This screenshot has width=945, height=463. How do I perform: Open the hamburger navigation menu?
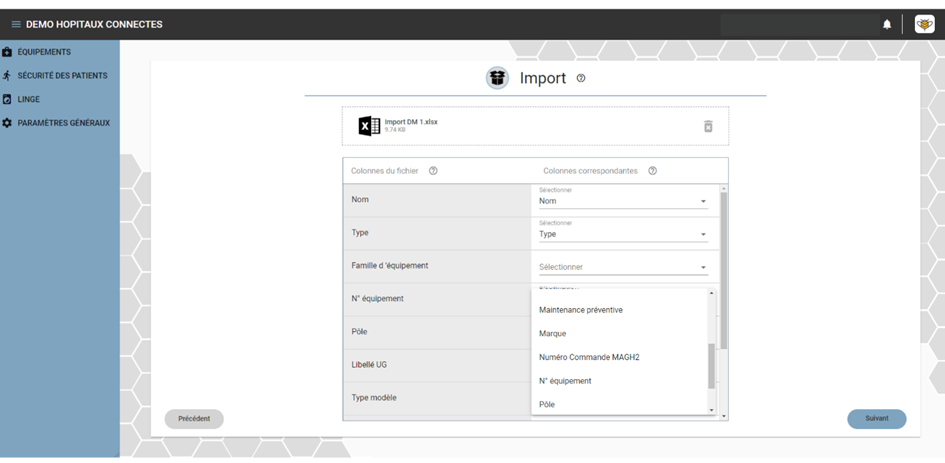(x=16, y=25)
